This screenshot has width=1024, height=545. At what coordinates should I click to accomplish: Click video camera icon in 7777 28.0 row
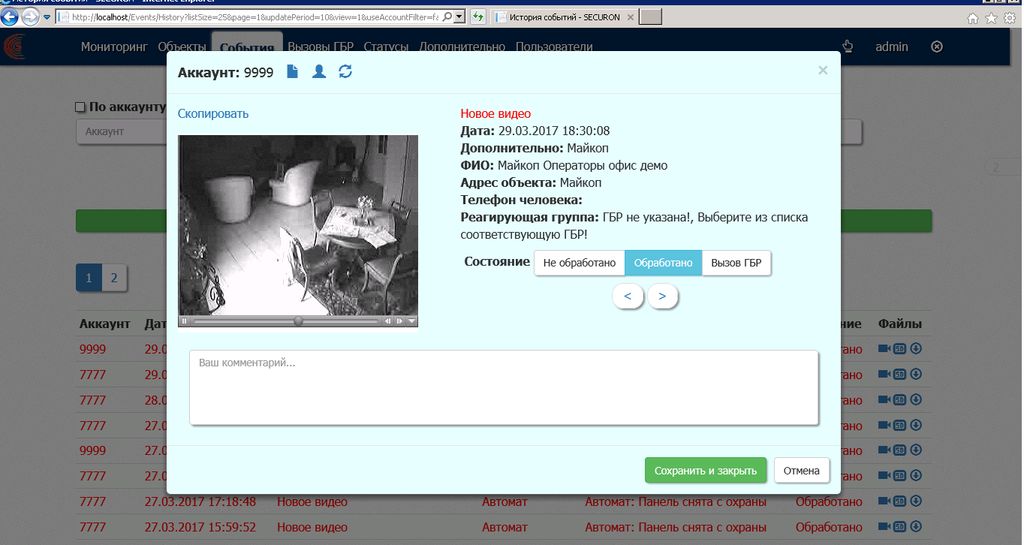(x=884, y=399)
